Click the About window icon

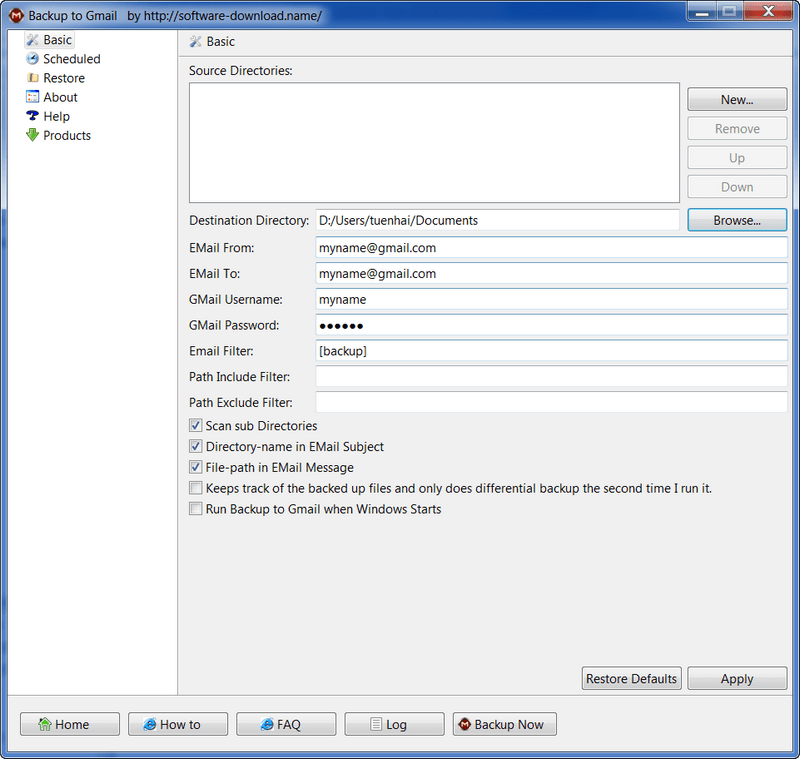tap(33, 97)
